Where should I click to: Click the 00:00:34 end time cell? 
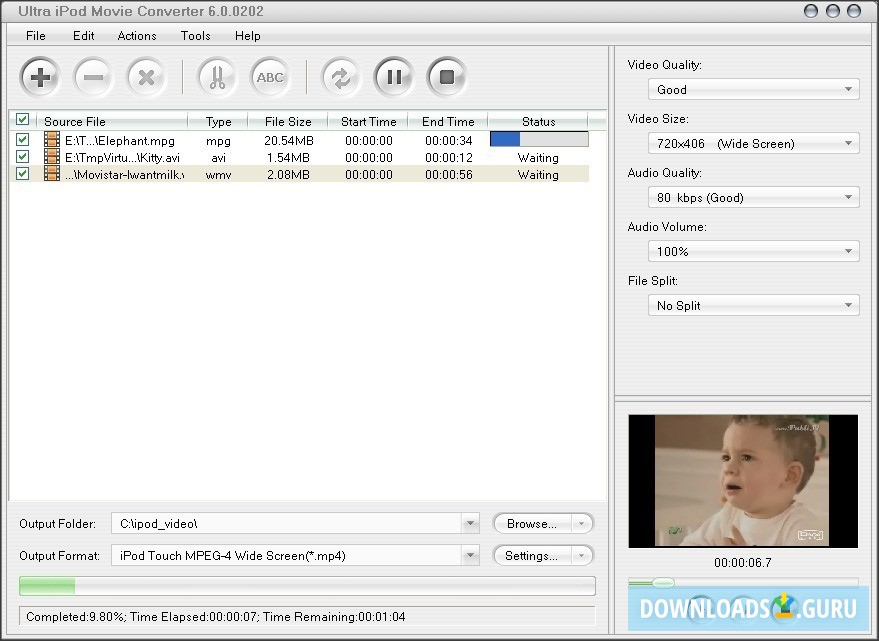coord(448,140)
